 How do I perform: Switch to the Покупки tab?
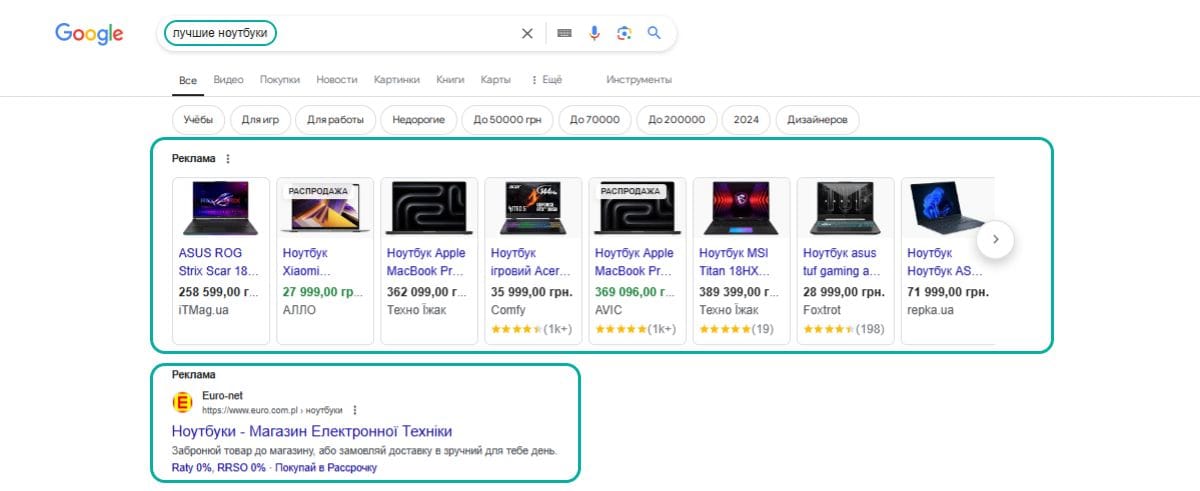(x=280, y=80)
